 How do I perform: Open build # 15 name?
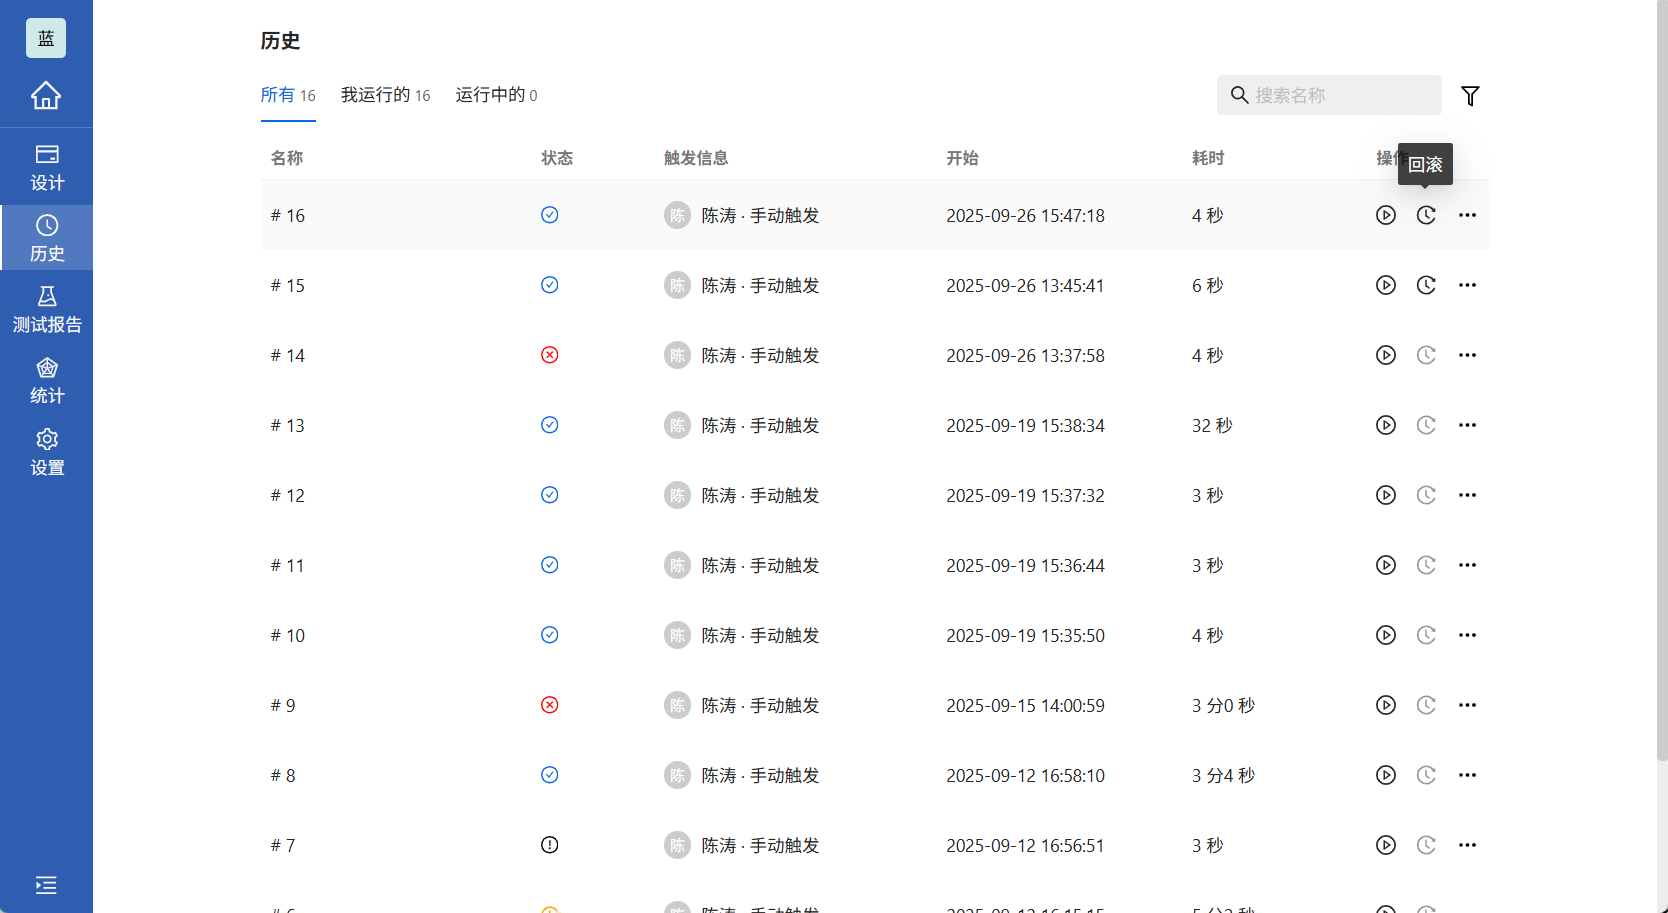(x=288, y=285)
